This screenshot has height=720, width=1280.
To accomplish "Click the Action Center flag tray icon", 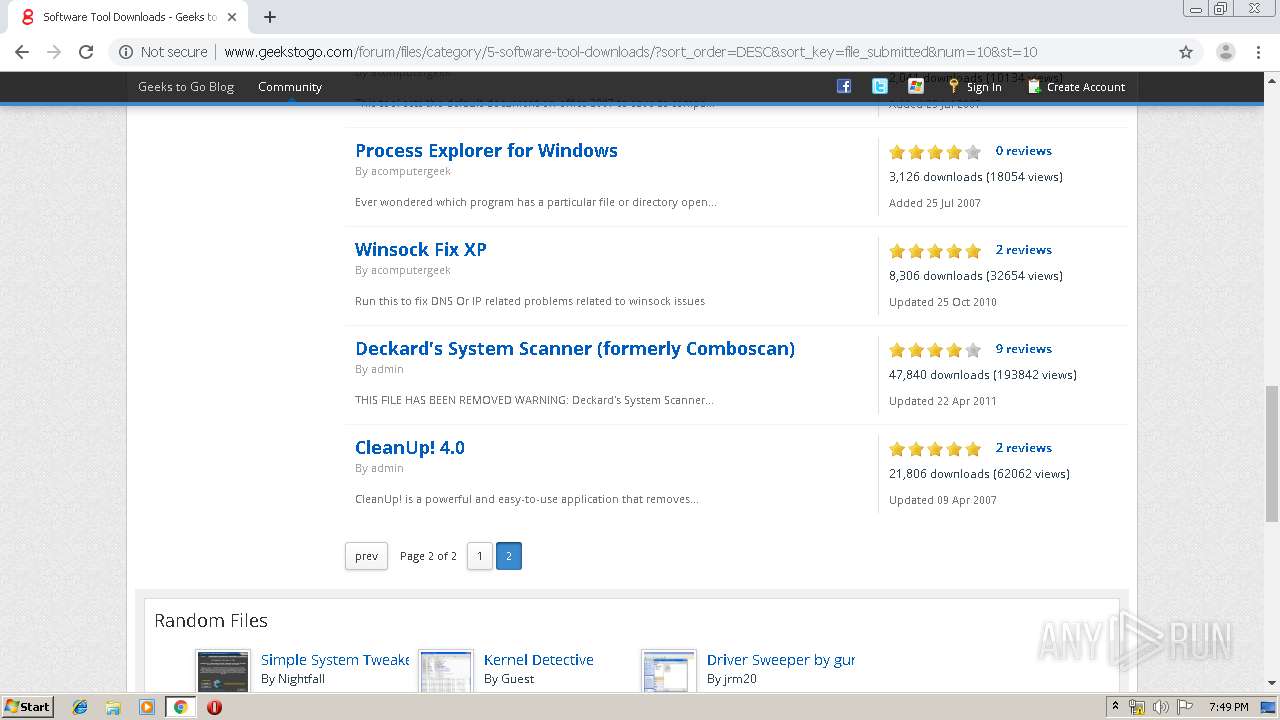I will [1185, 707].
